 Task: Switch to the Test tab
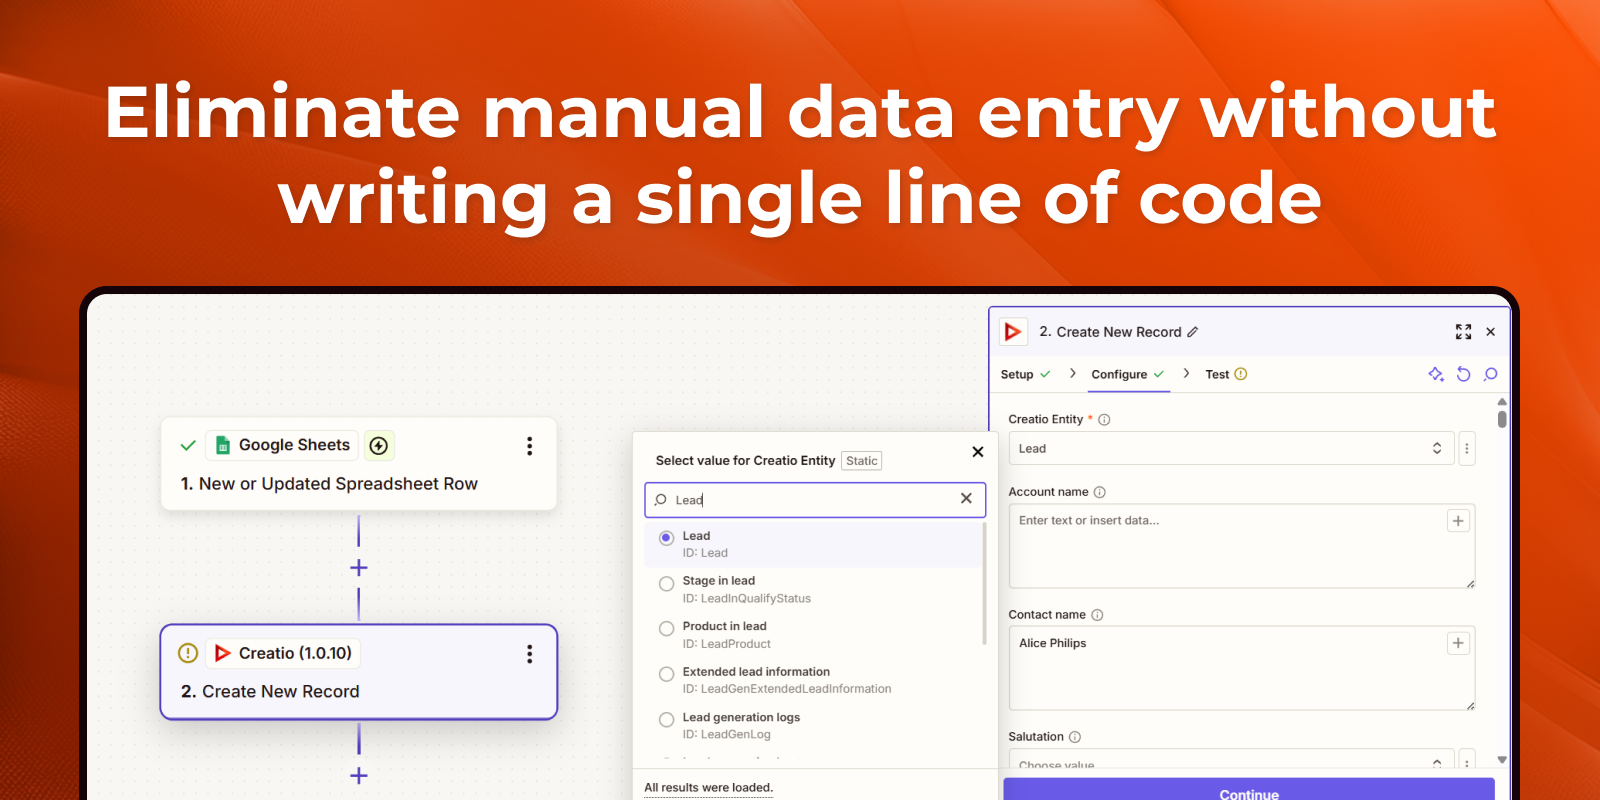[1217, 375]
